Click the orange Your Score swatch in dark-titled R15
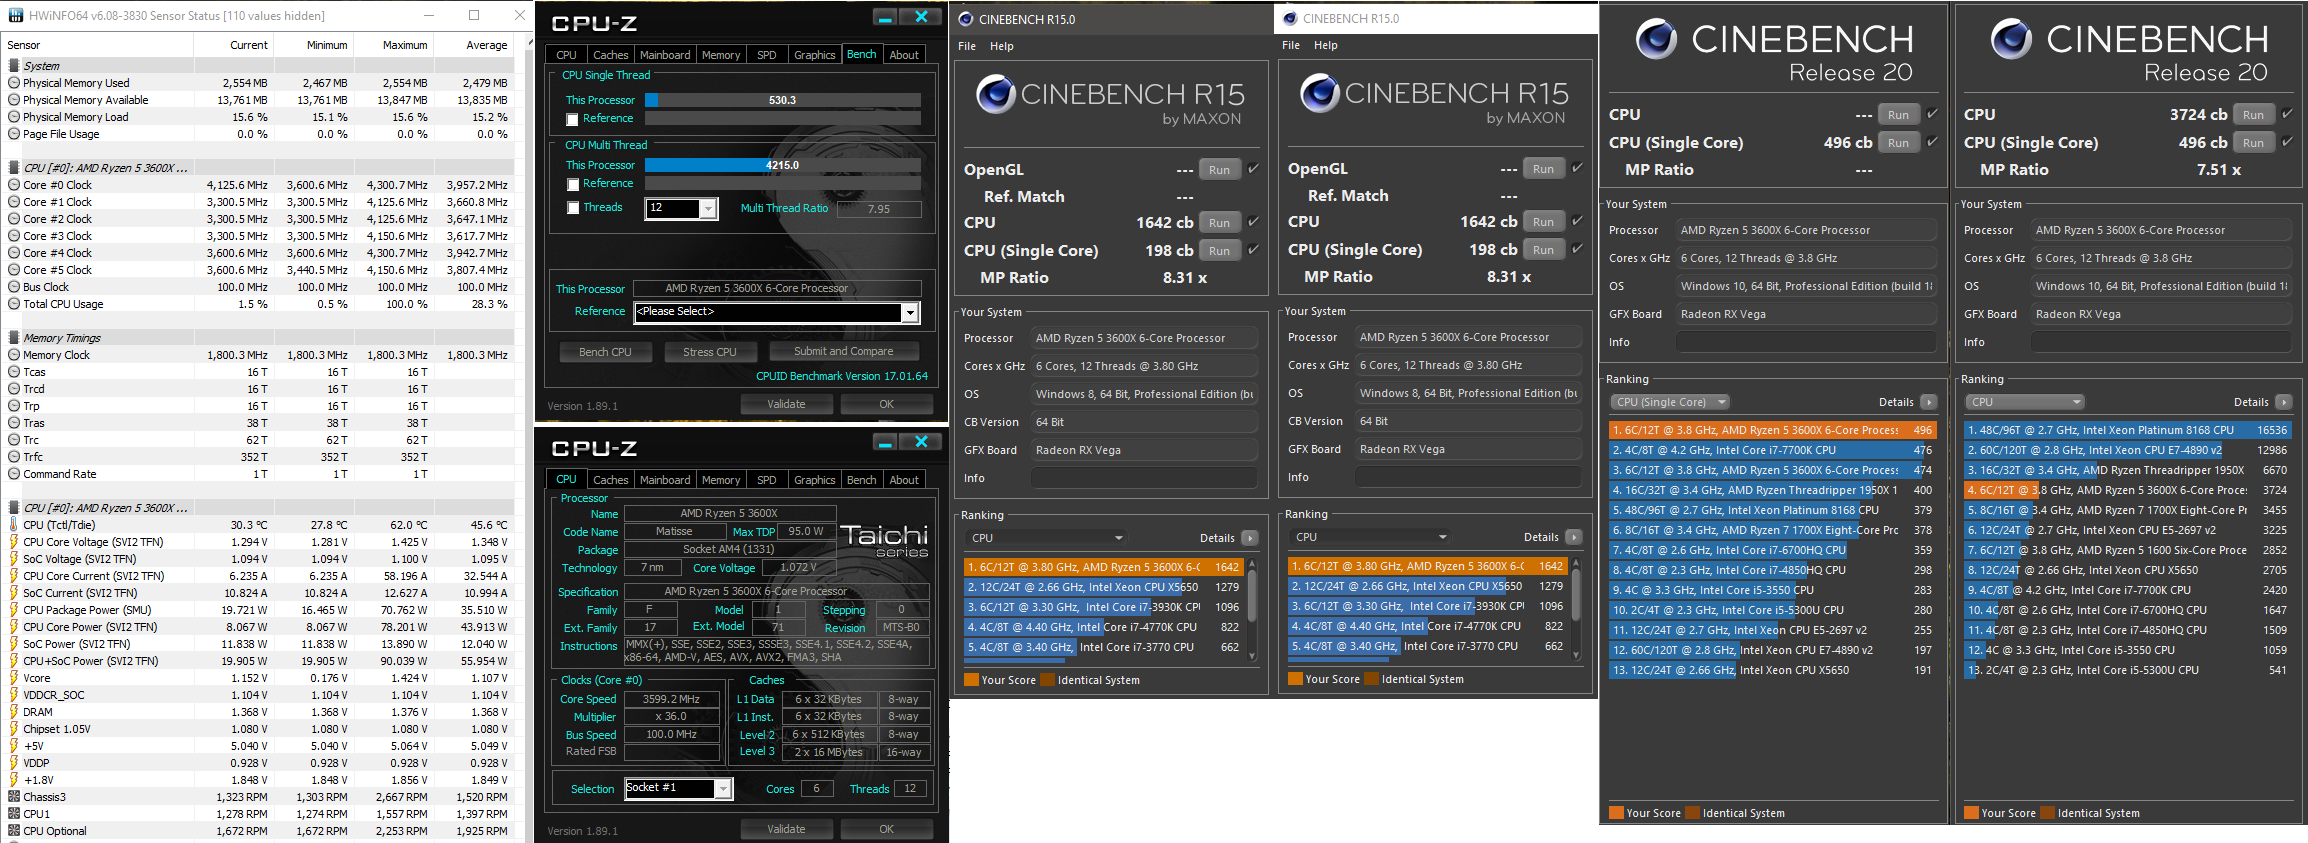Screen dimensions: 2308x843 [x=971, y=680]
